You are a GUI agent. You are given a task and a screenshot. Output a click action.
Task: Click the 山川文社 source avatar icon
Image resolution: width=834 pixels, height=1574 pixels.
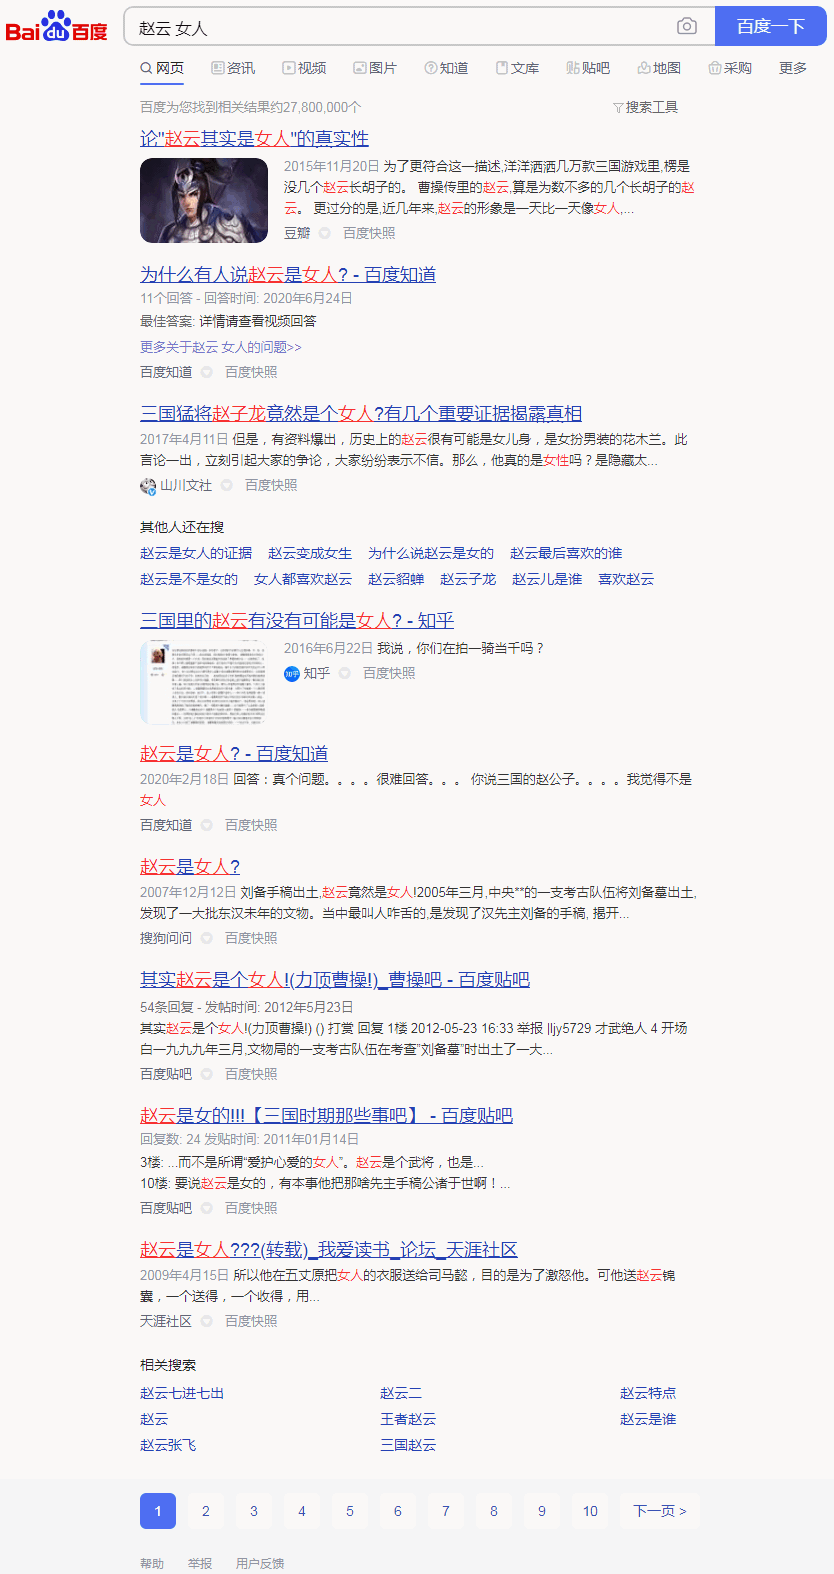[148, 485]
